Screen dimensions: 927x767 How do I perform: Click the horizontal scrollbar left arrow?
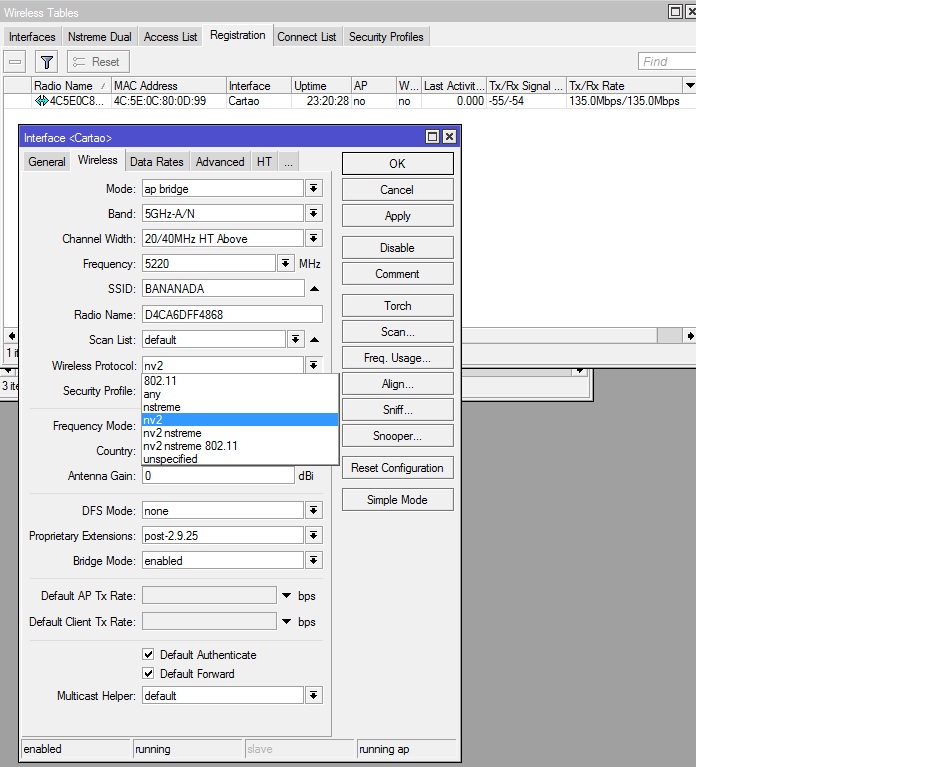click(11, 336)
